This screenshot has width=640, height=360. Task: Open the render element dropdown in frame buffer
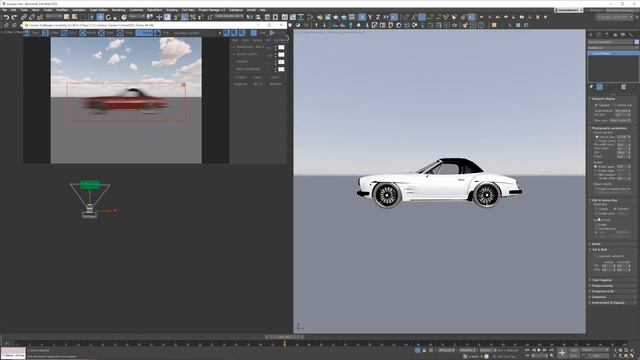[198, 33]
